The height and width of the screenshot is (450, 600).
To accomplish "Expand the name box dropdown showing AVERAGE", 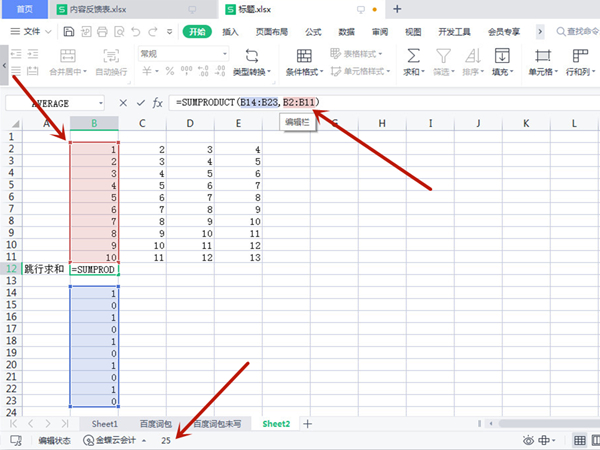I will point(100,103).
